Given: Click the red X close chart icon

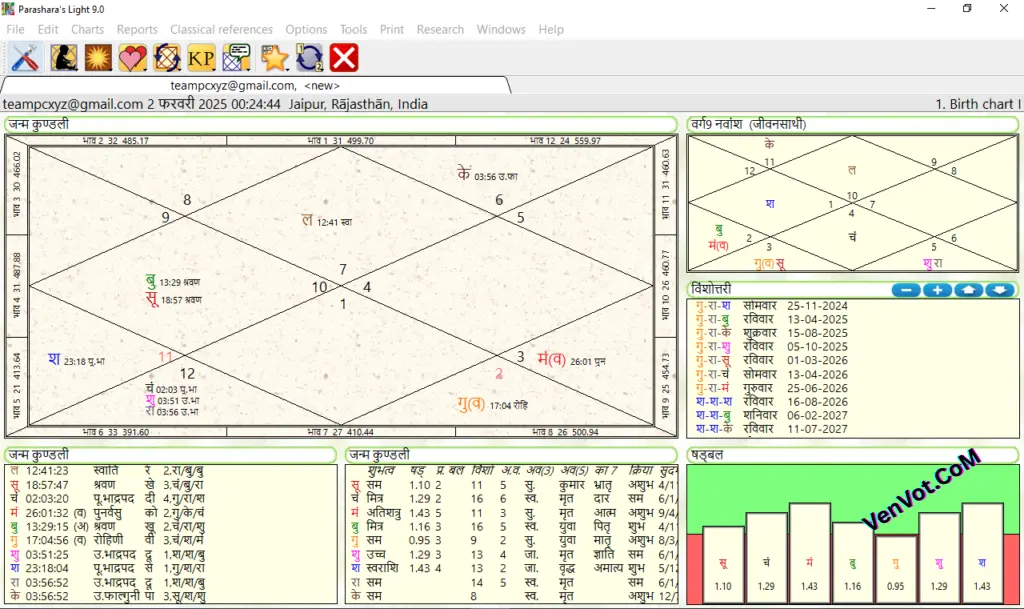Looking at the screenshot, I should [x=344, y=58].
